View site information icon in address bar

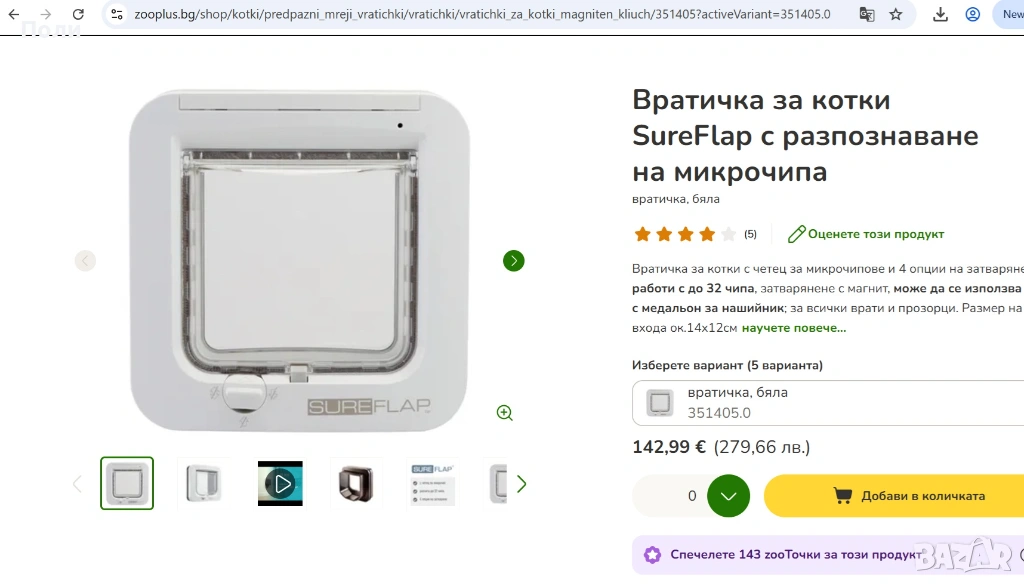[117, 14]
